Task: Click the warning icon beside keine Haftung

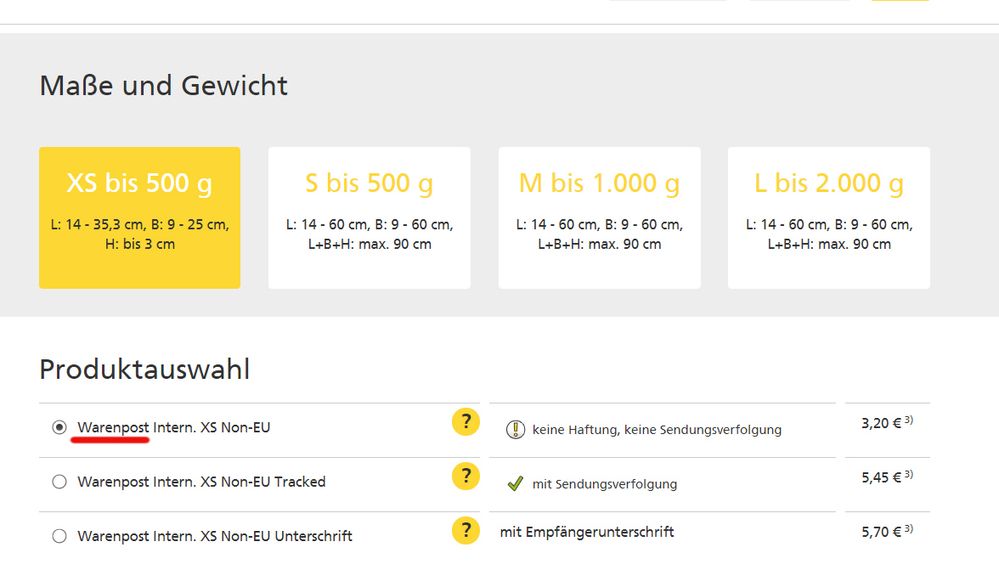Action: tap(515, 429)
